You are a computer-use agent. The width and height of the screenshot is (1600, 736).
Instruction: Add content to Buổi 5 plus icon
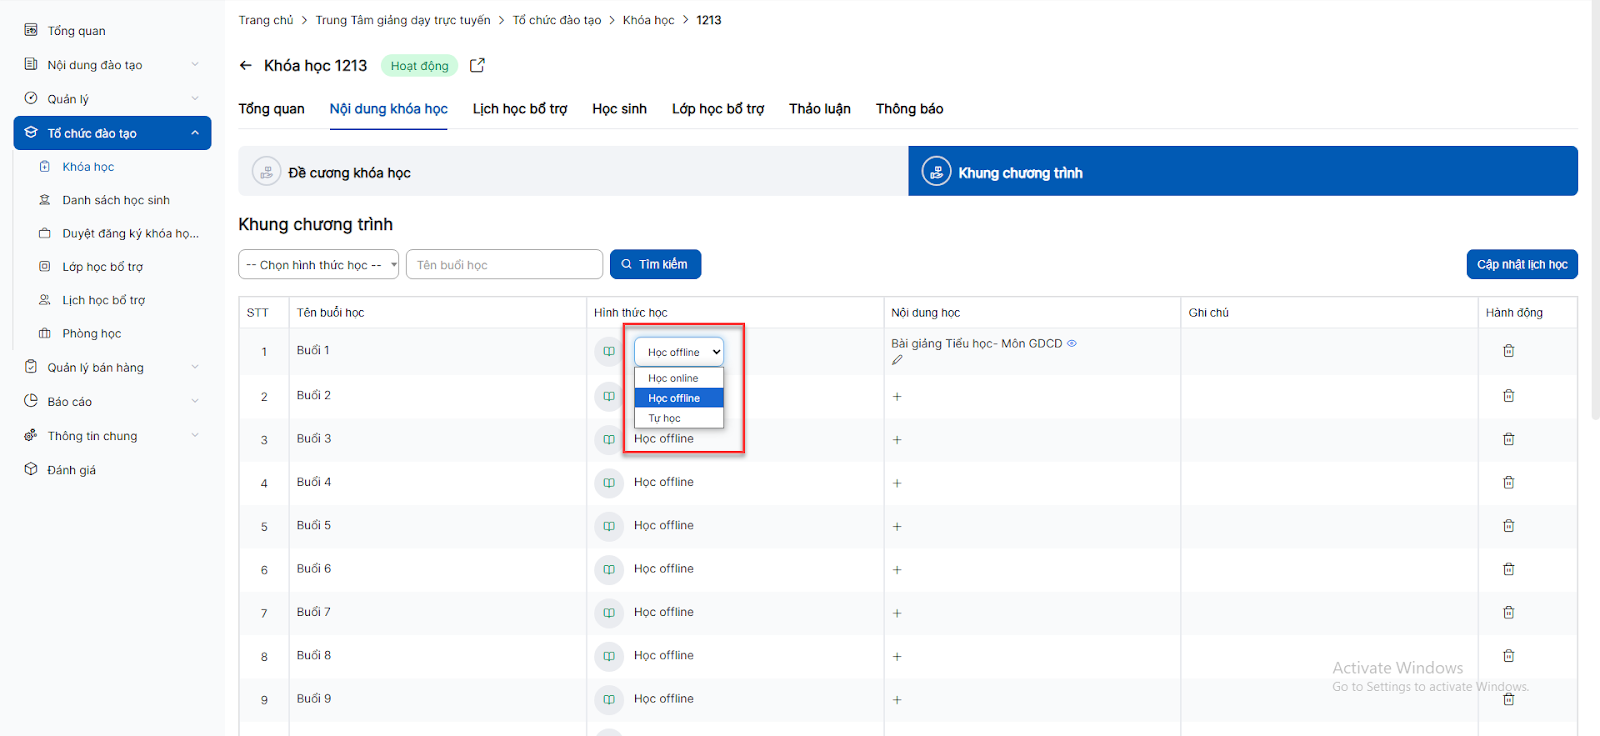point(897,527)
